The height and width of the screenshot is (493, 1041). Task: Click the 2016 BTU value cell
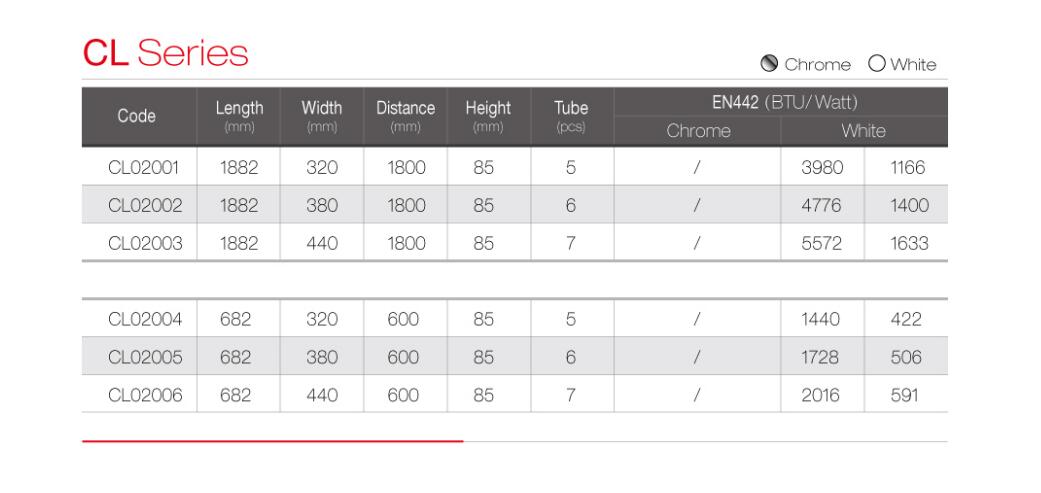[821, 395]
